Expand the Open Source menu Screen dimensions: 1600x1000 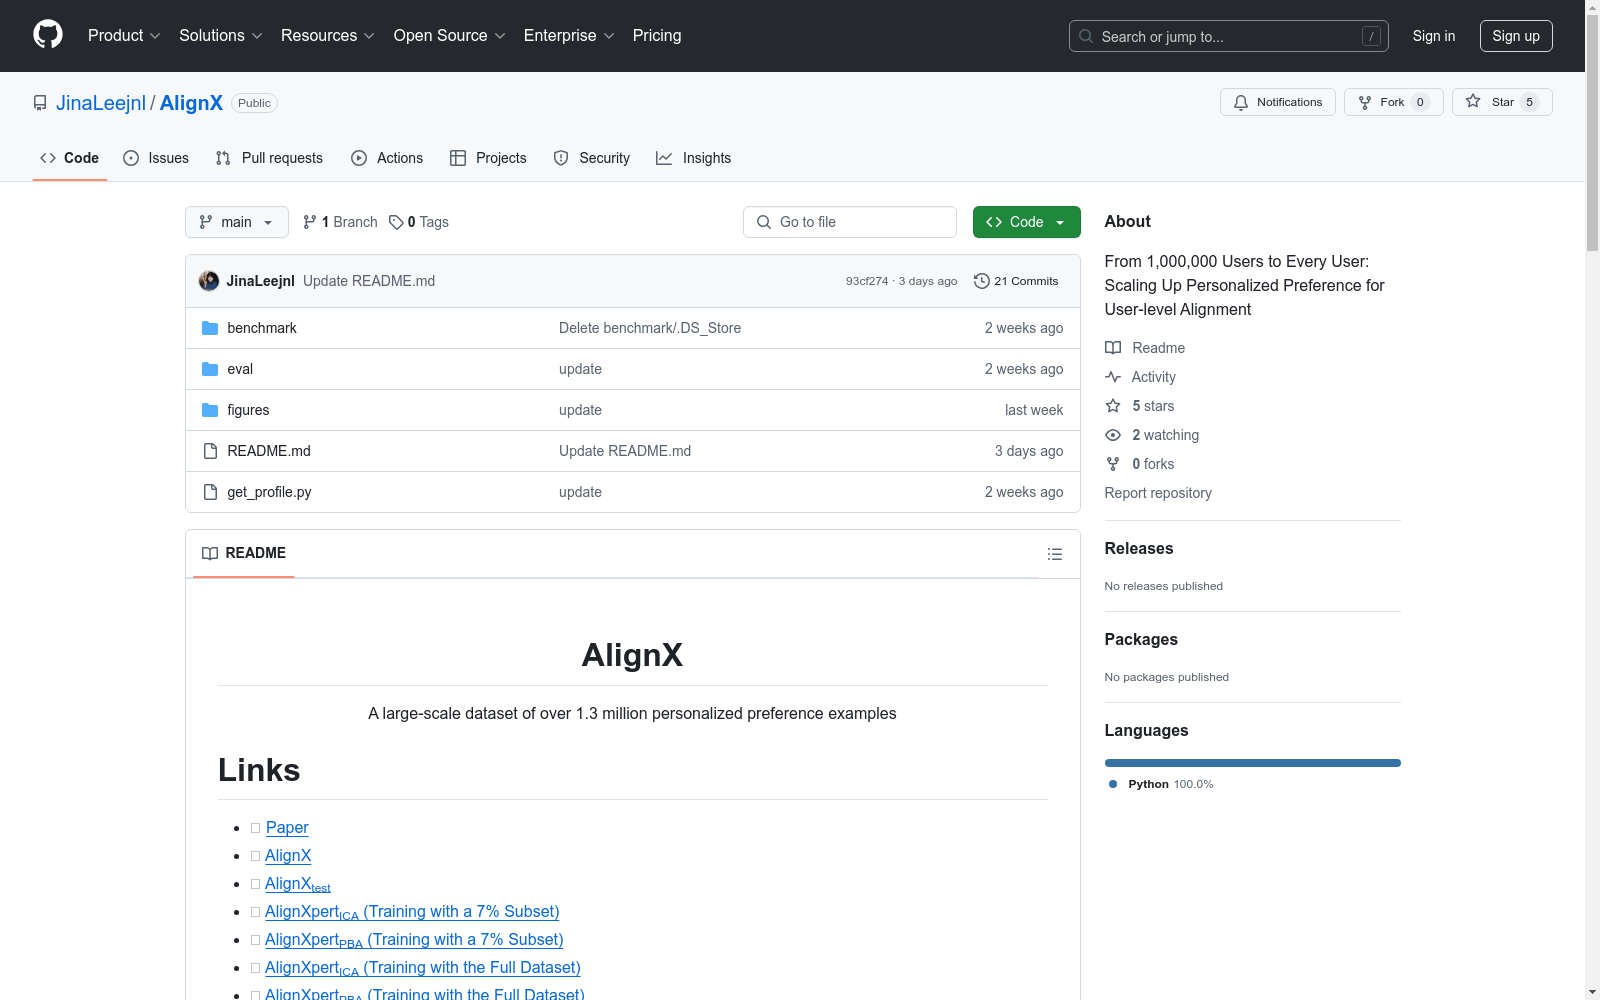coord(450,36)
